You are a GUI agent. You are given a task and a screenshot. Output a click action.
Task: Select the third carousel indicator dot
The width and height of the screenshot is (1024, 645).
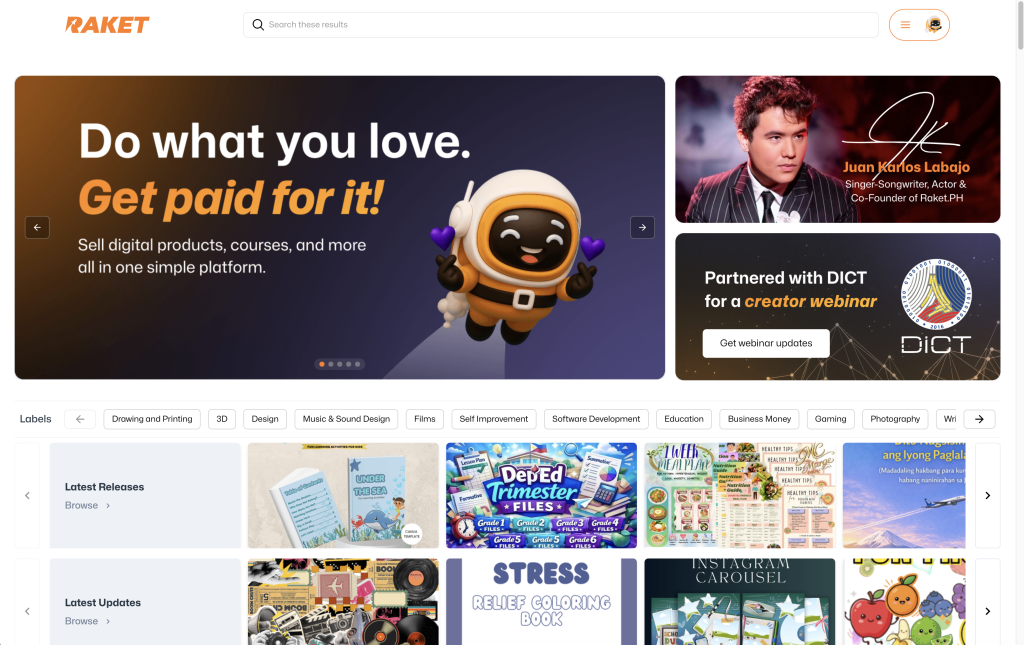click(340, 364)
